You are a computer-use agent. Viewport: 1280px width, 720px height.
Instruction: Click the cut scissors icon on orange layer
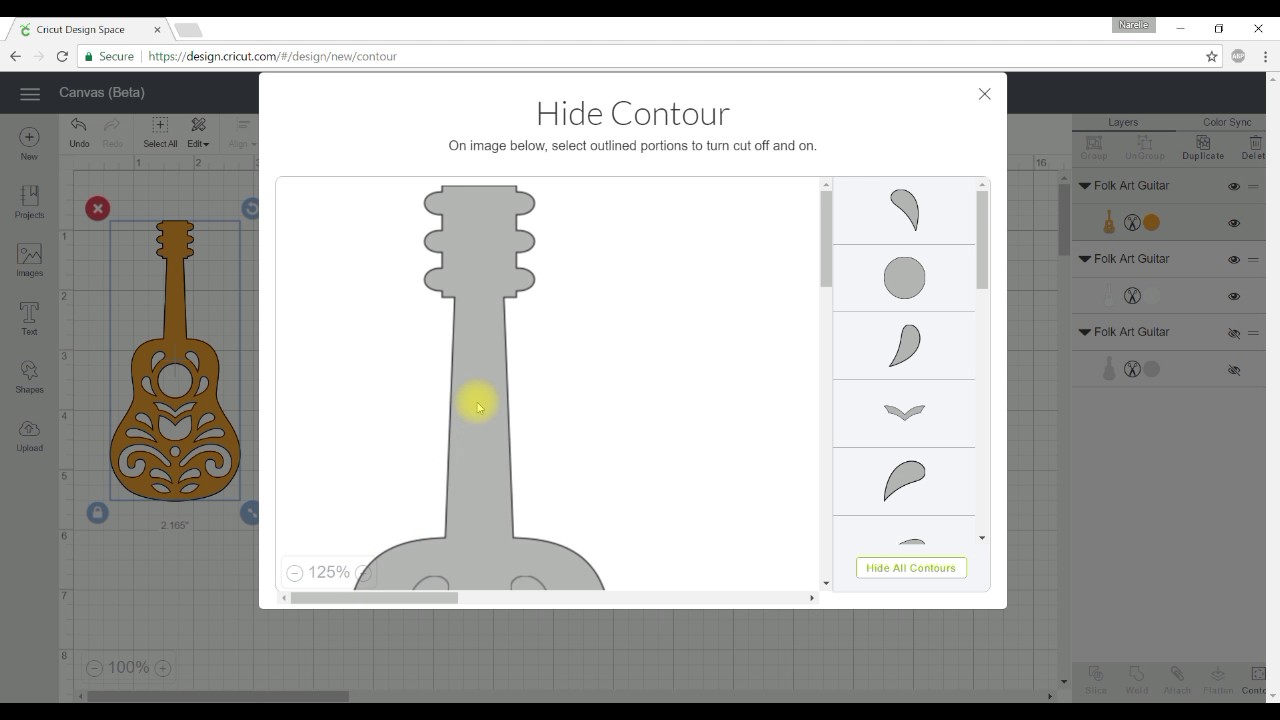tap(1132, 223)
